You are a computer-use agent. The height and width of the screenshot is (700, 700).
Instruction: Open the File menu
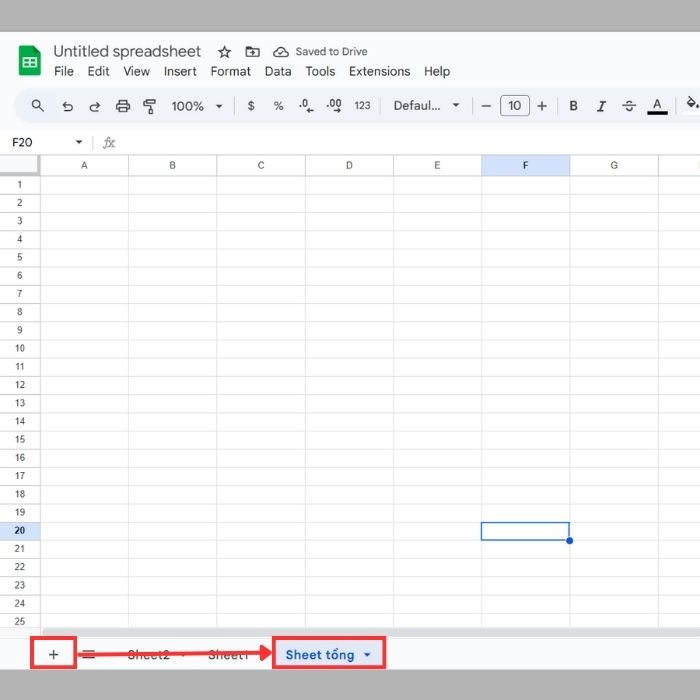[x=64, y=71]
